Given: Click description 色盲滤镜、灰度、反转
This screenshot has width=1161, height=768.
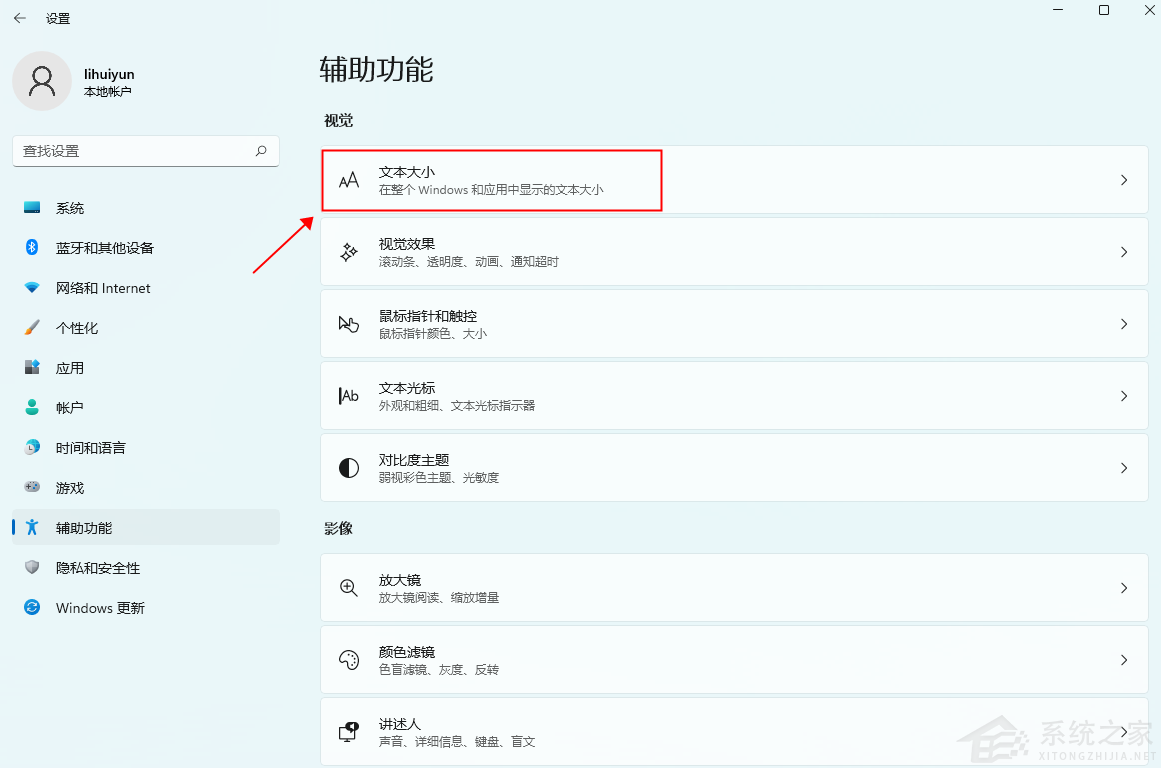Looking at the screenshot, I should tap(439, 670).
